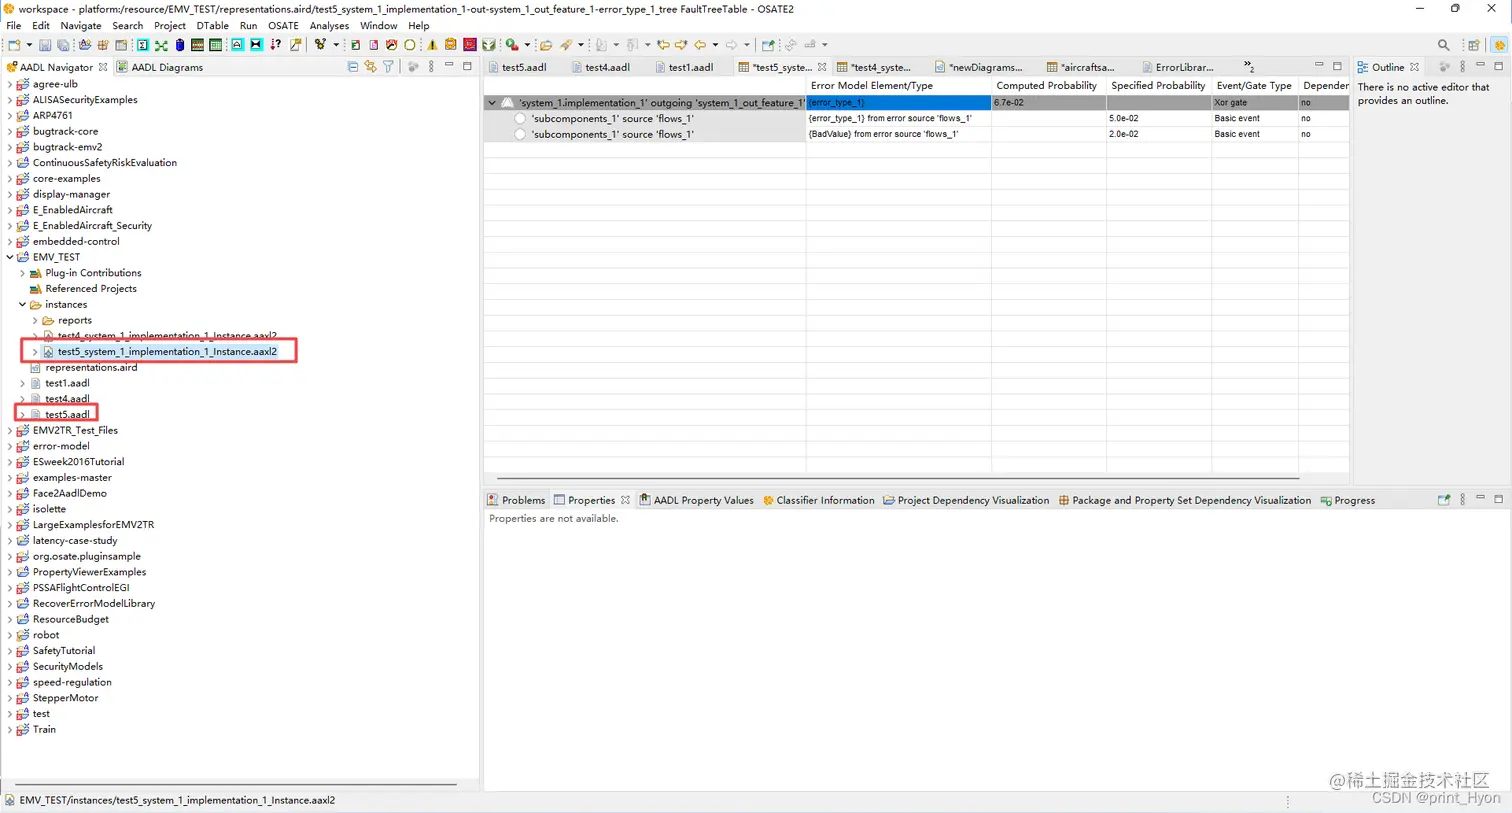The width and height of the screenshot is (1512, 813).
Task: Expand Plug-in Contributions node
Action: click(23, 273)
